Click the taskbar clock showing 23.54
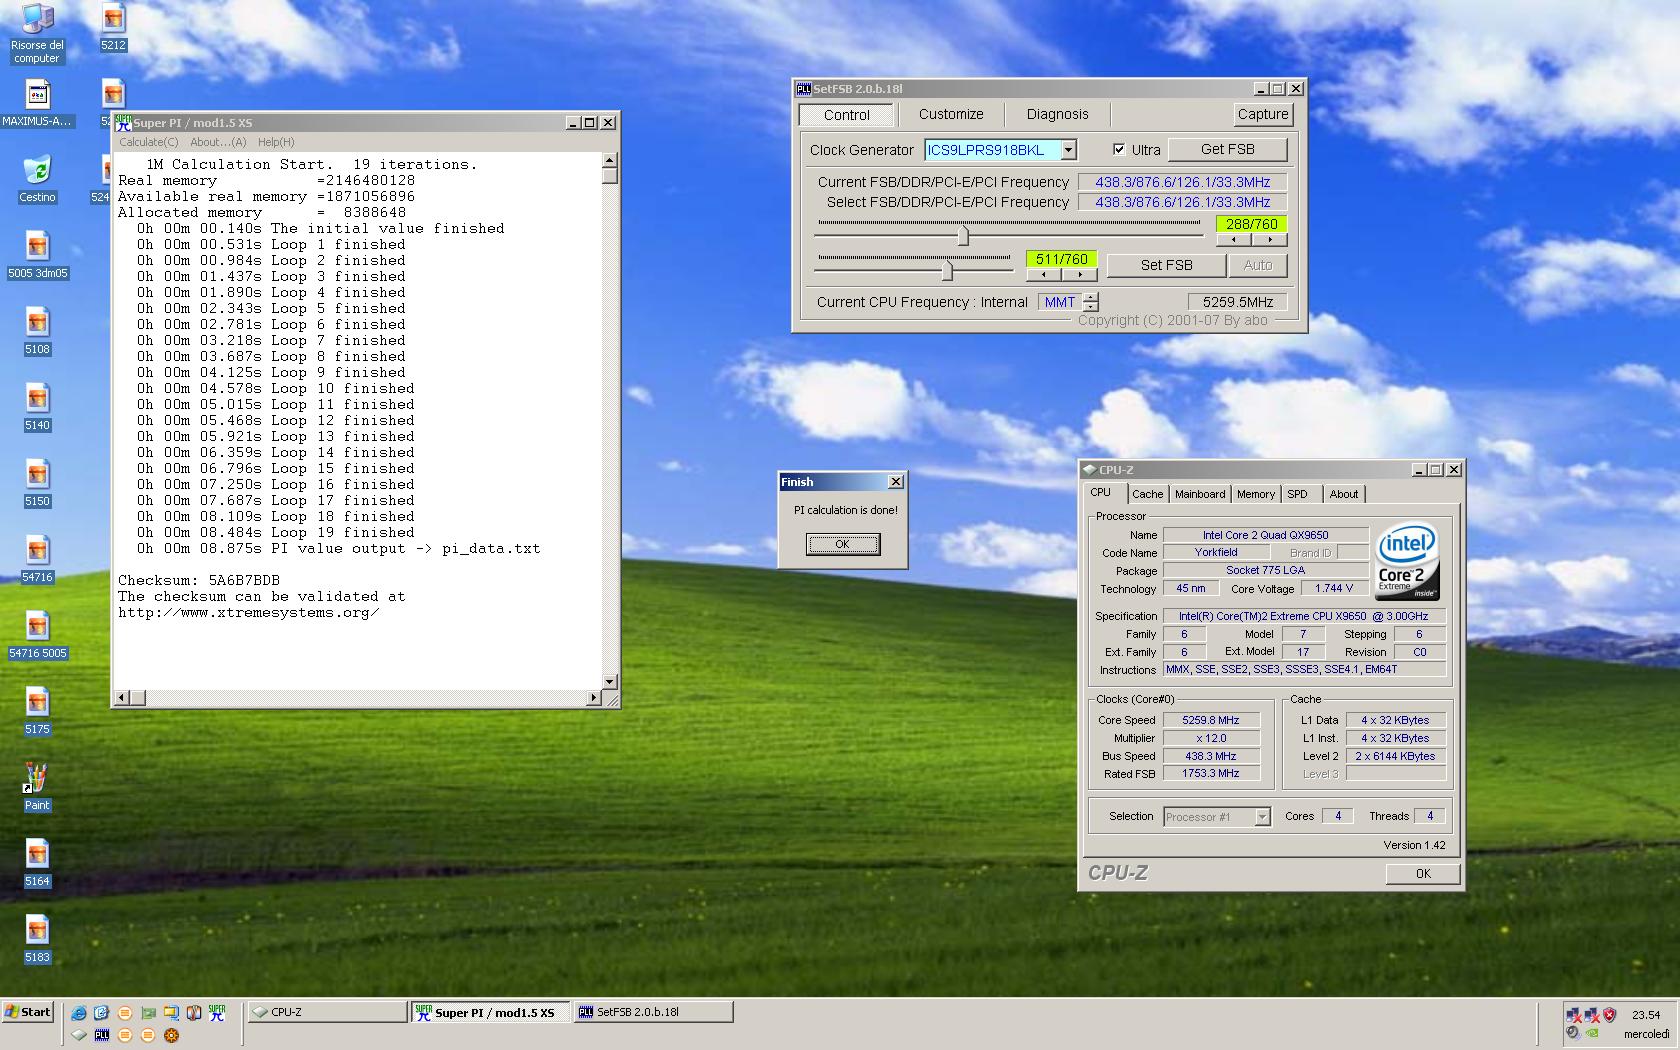The height and width of the screenshot is (1050, 1680). 1646,1014
